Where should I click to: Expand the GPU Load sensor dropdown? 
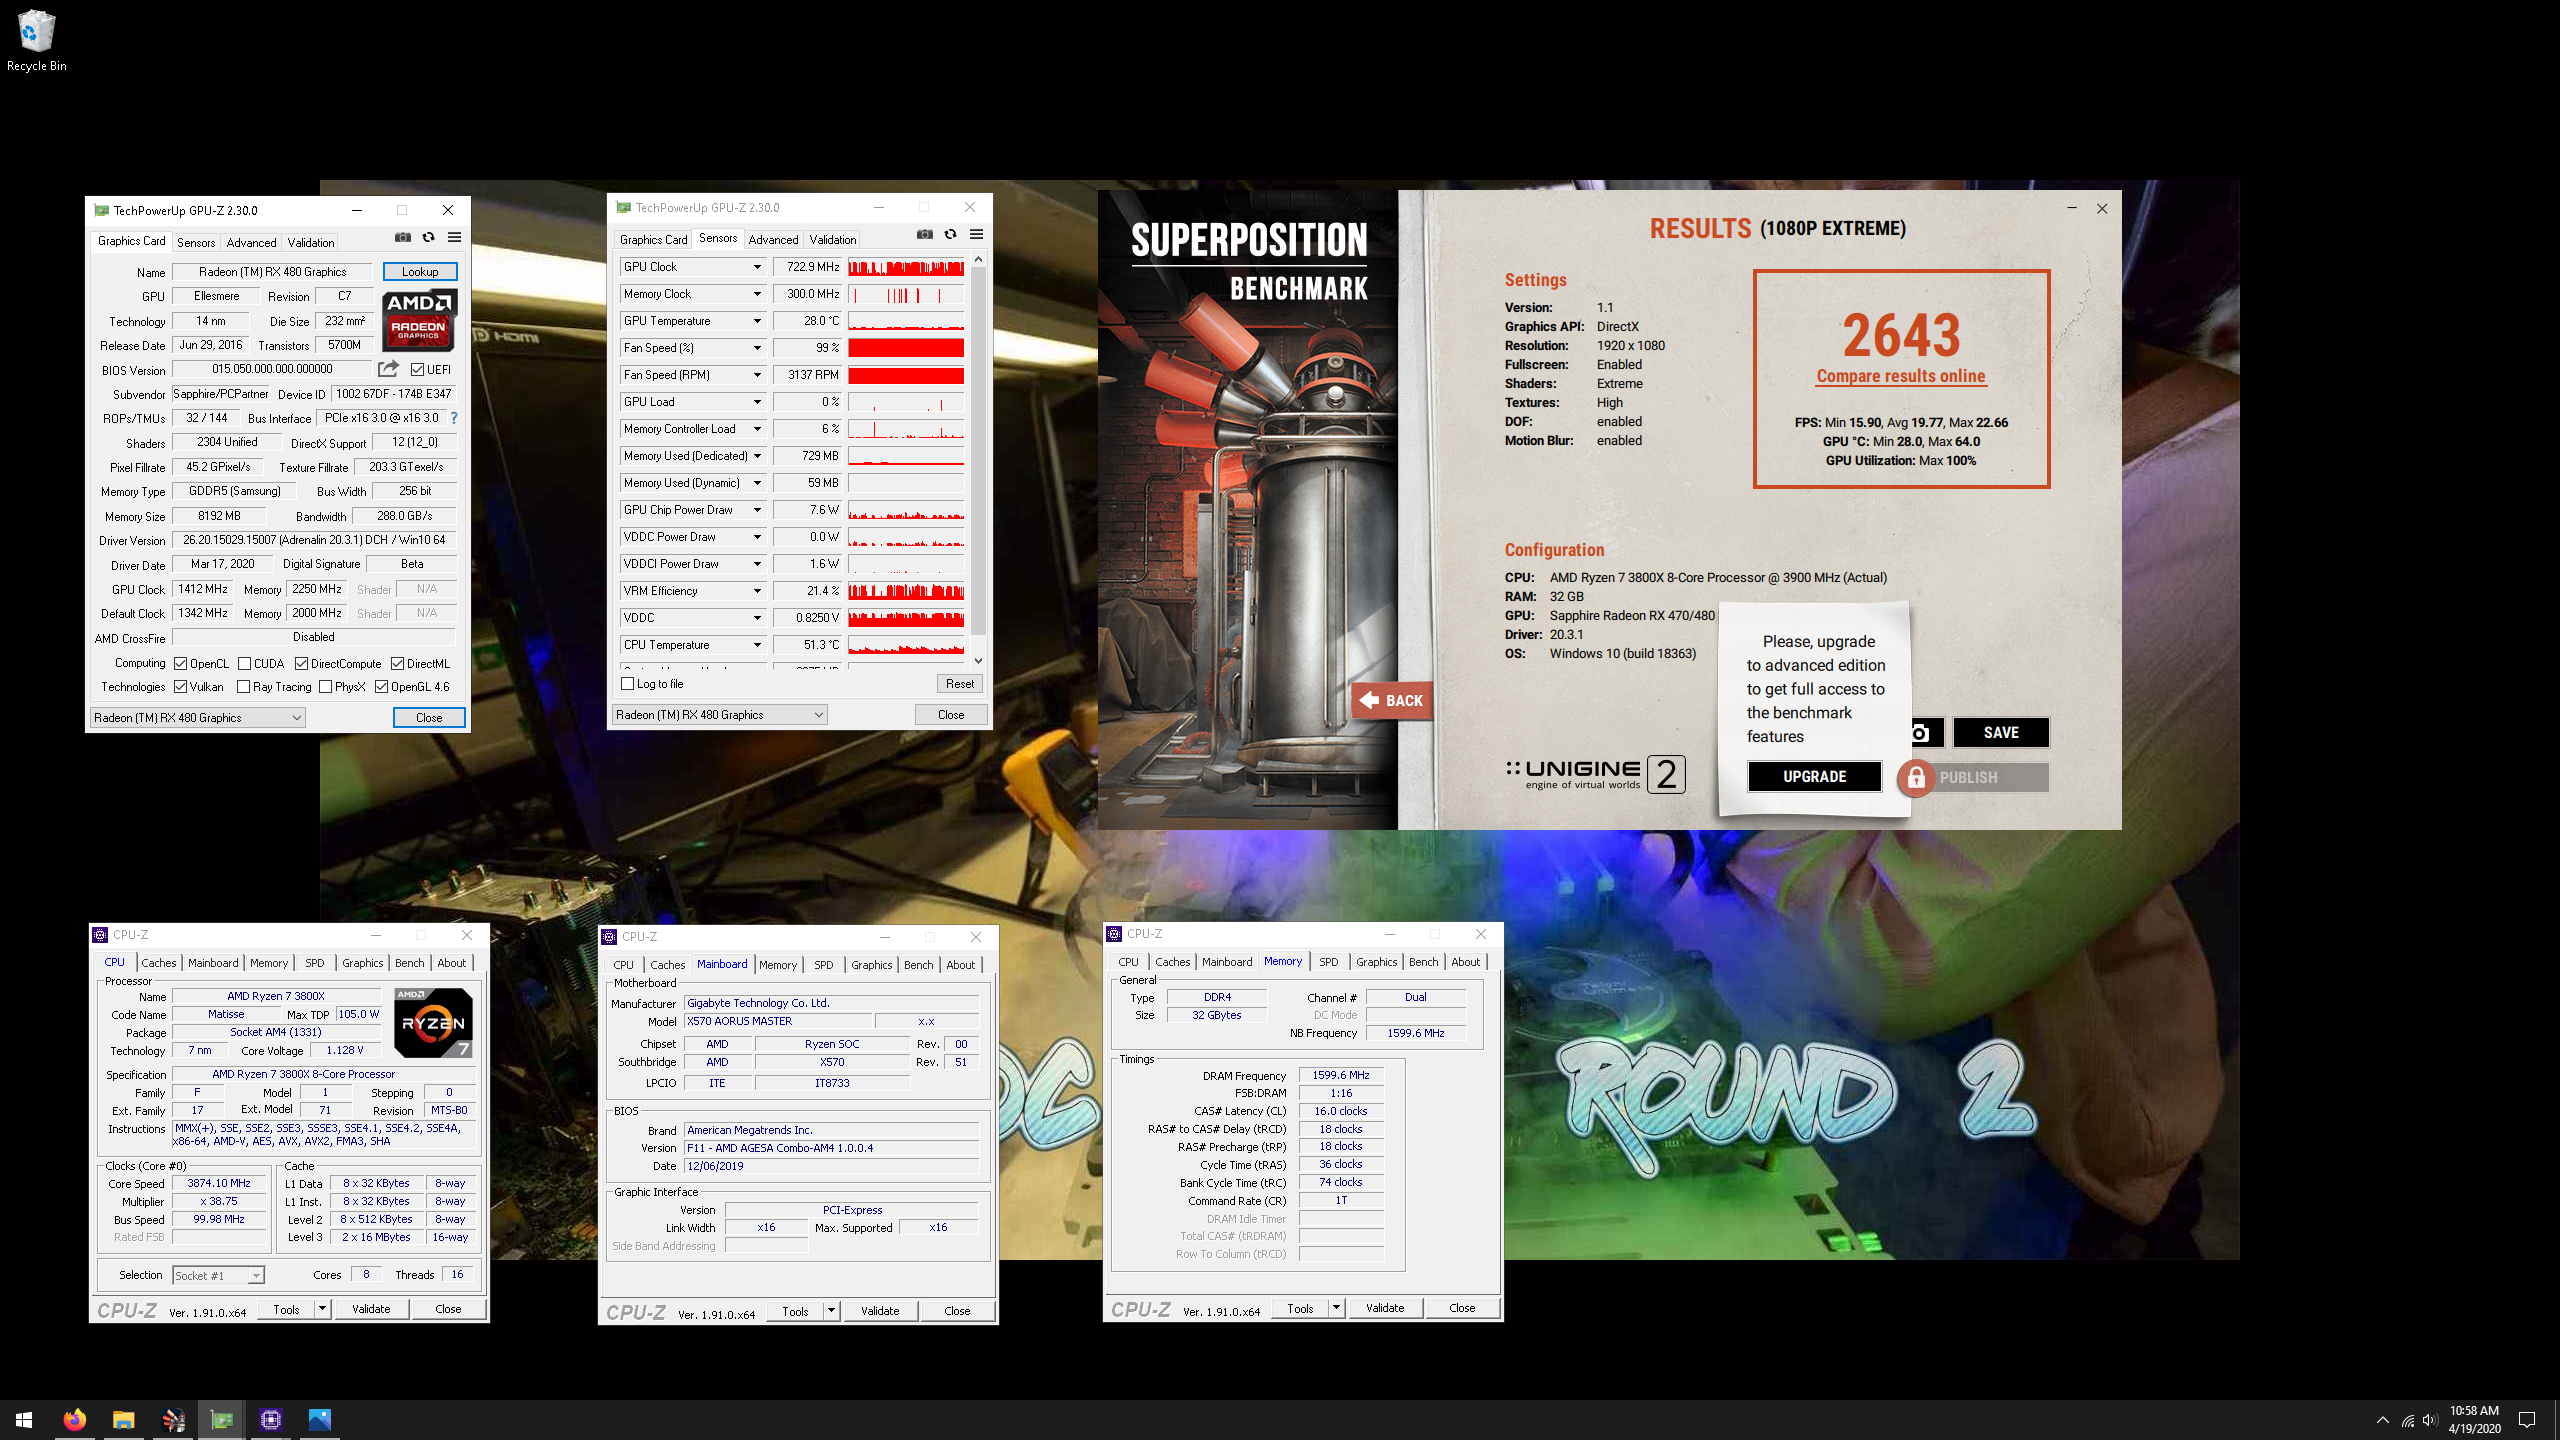pos(757,402)
